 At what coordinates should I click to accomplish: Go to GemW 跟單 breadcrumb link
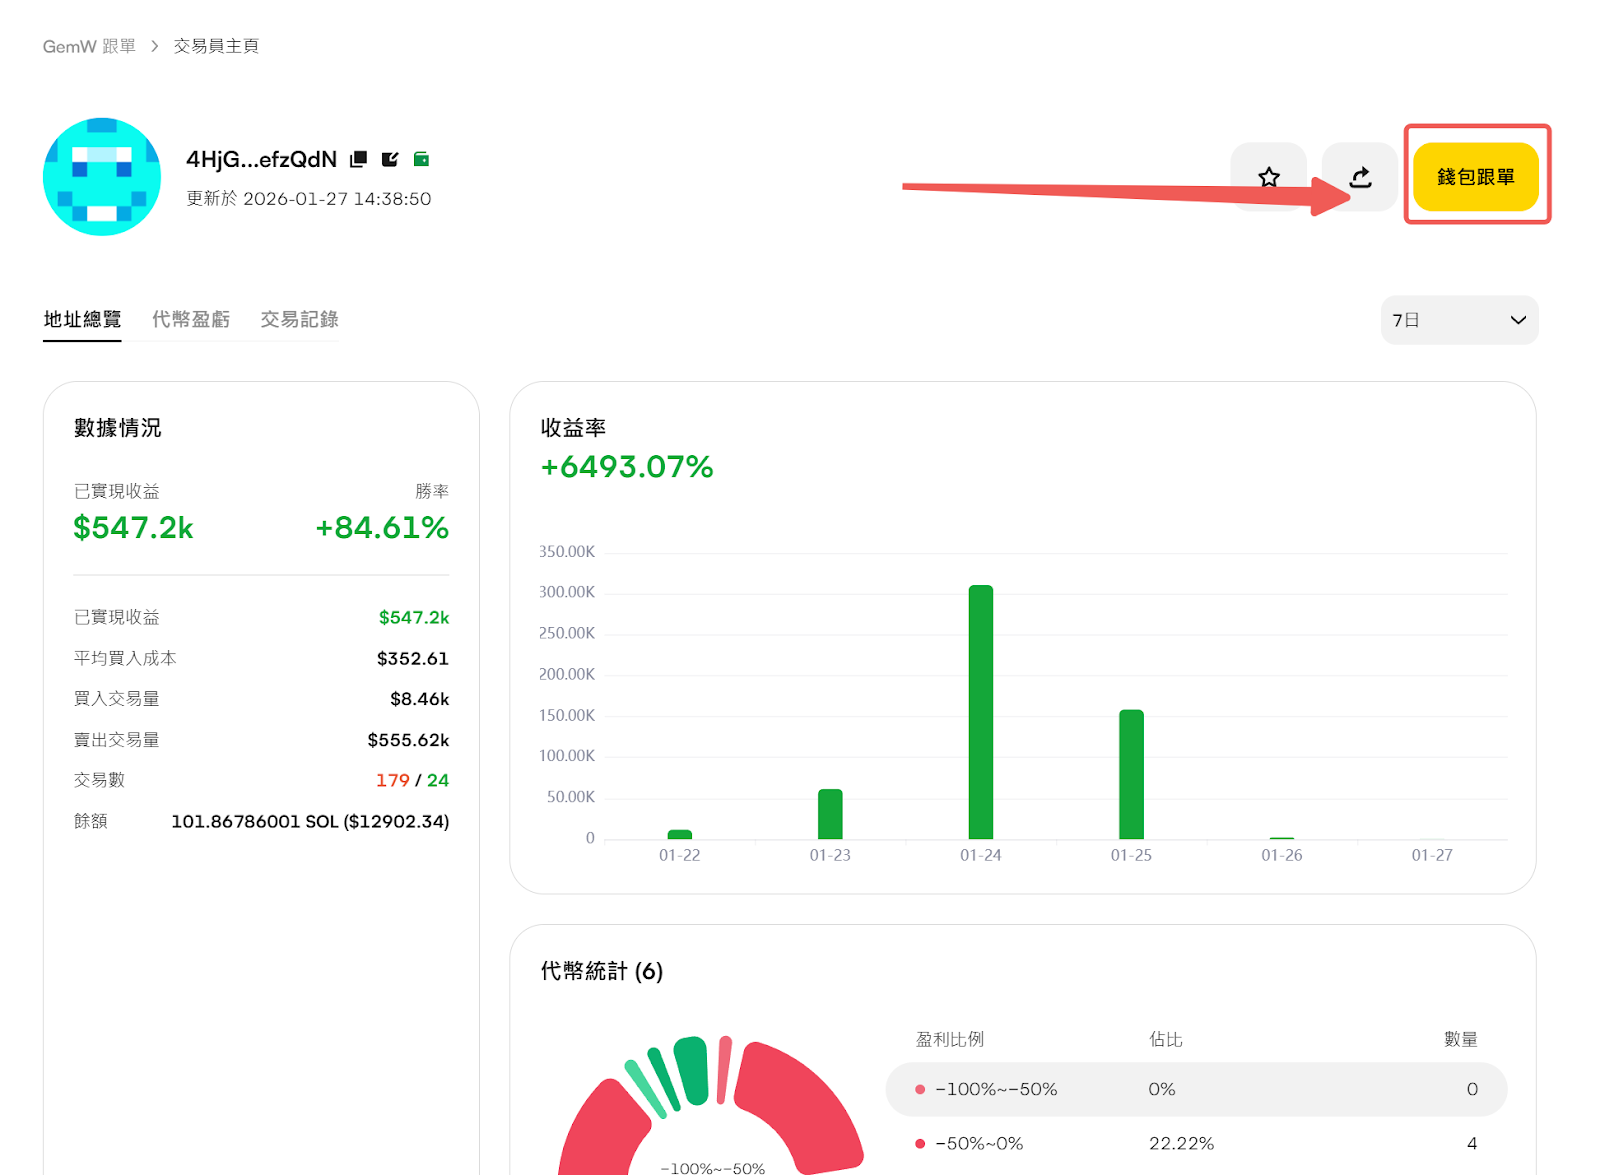(x=89, y=46)
